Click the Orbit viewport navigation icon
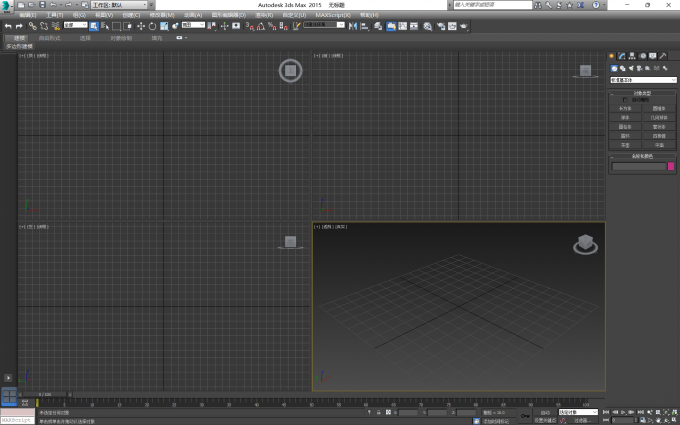The image size is (680, 425). point(667,420)
